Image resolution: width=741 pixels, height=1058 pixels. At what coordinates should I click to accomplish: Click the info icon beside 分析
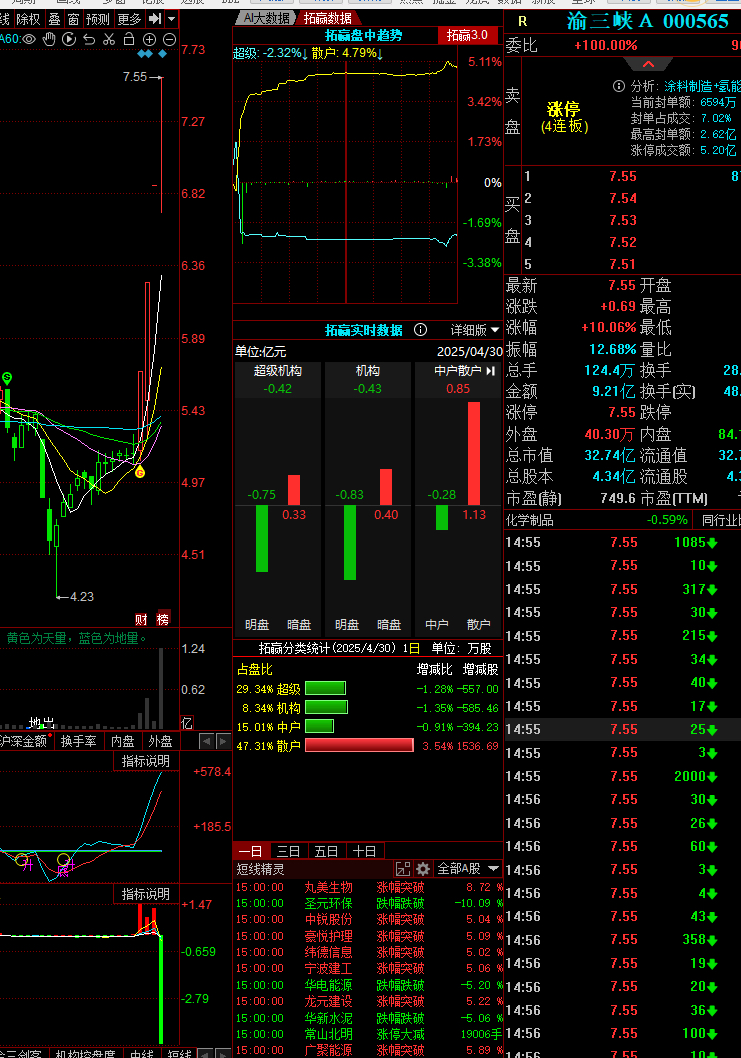pyautogui.click(x=618, y=86)
